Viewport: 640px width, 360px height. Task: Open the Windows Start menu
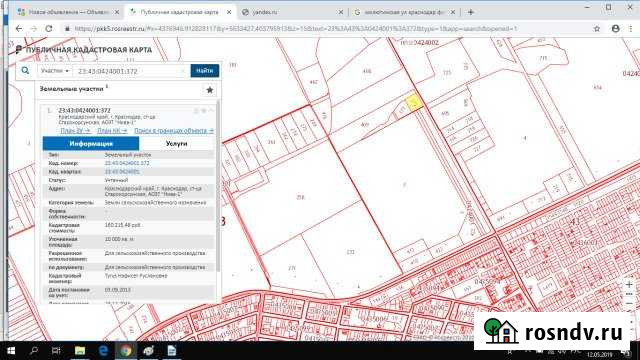coord(11,351)
